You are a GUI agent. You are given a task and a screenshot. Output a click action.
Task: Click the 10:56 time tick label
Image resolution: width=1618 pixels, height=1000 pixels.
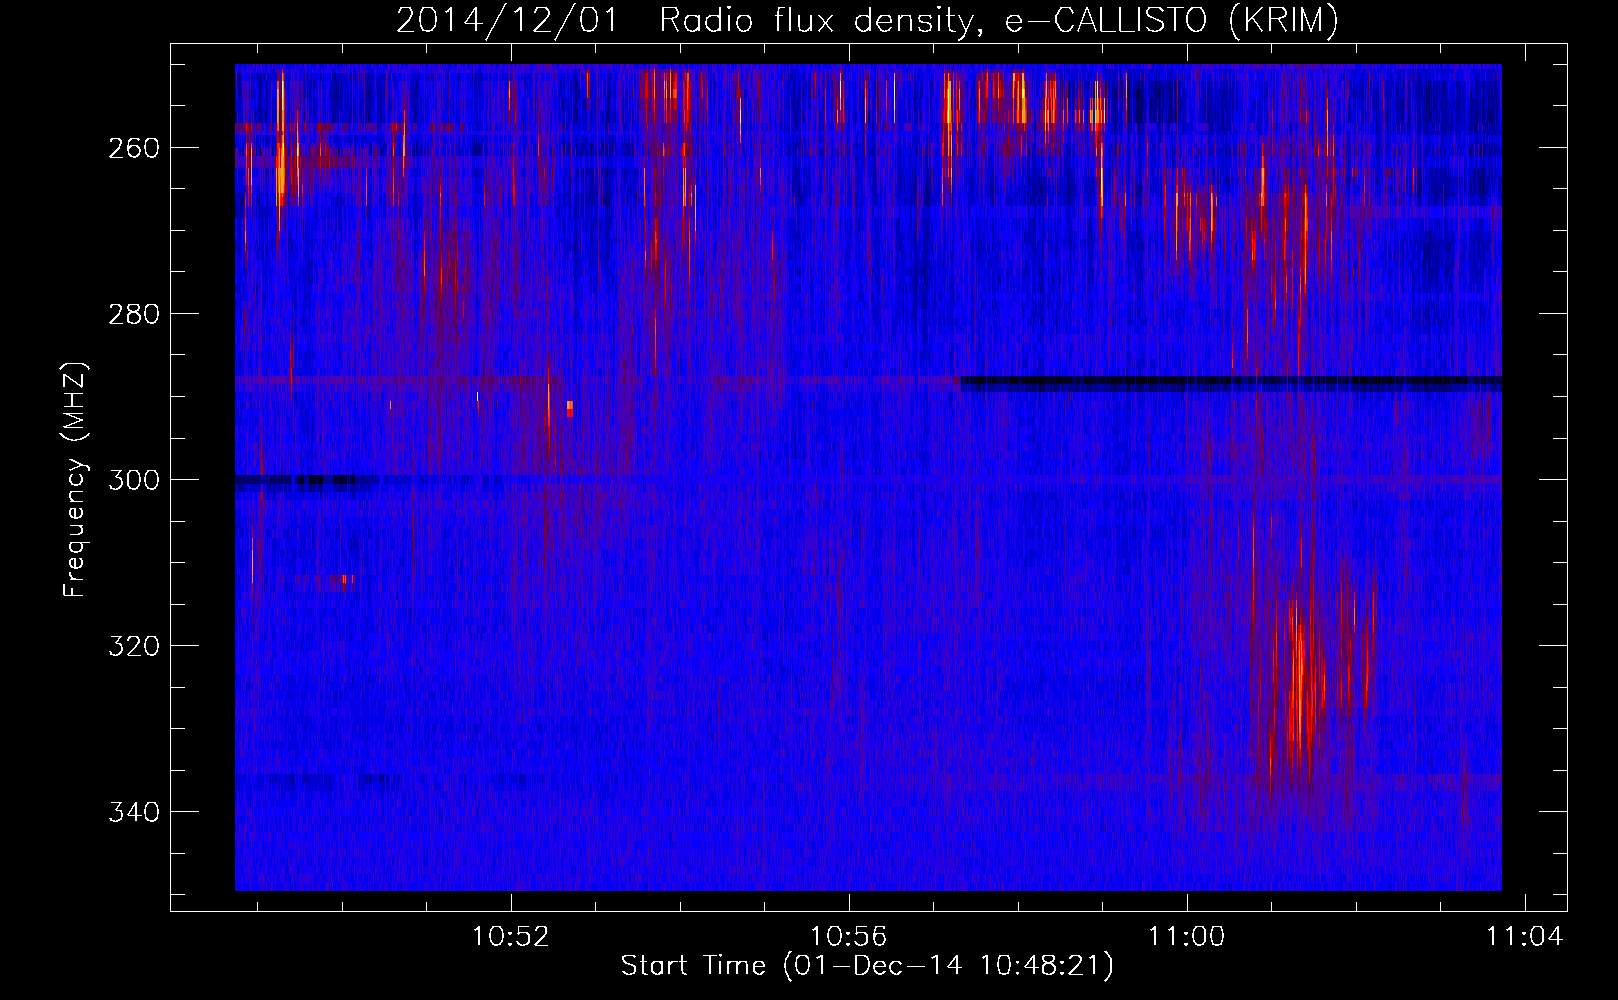pos(849,937)
